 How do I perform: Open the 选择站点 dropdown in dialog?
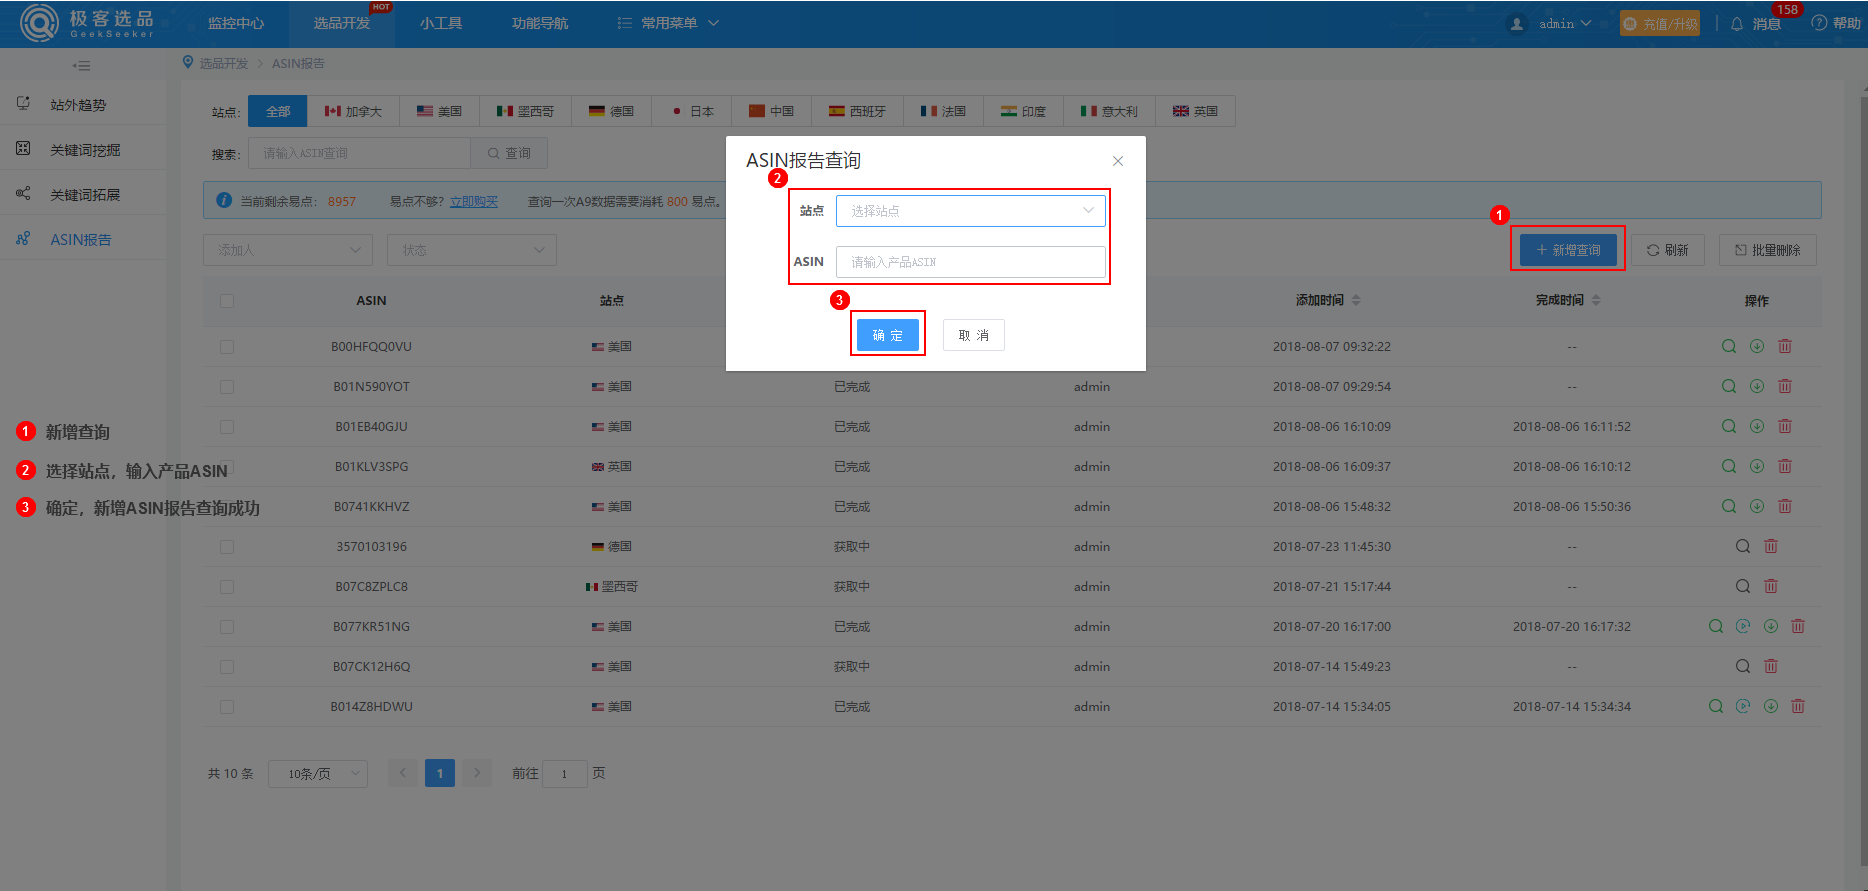point(970,211)
